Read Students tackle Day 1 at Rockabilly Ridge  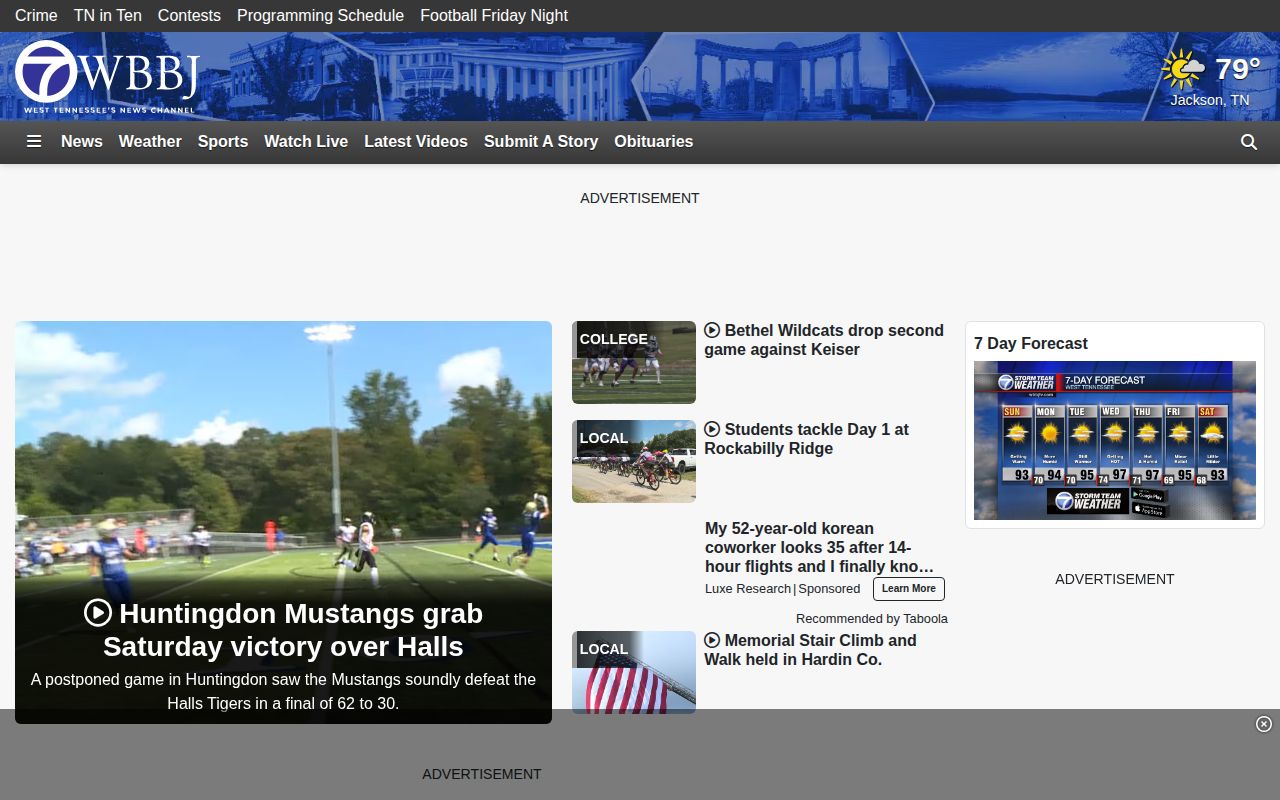[x=806, y=439]
